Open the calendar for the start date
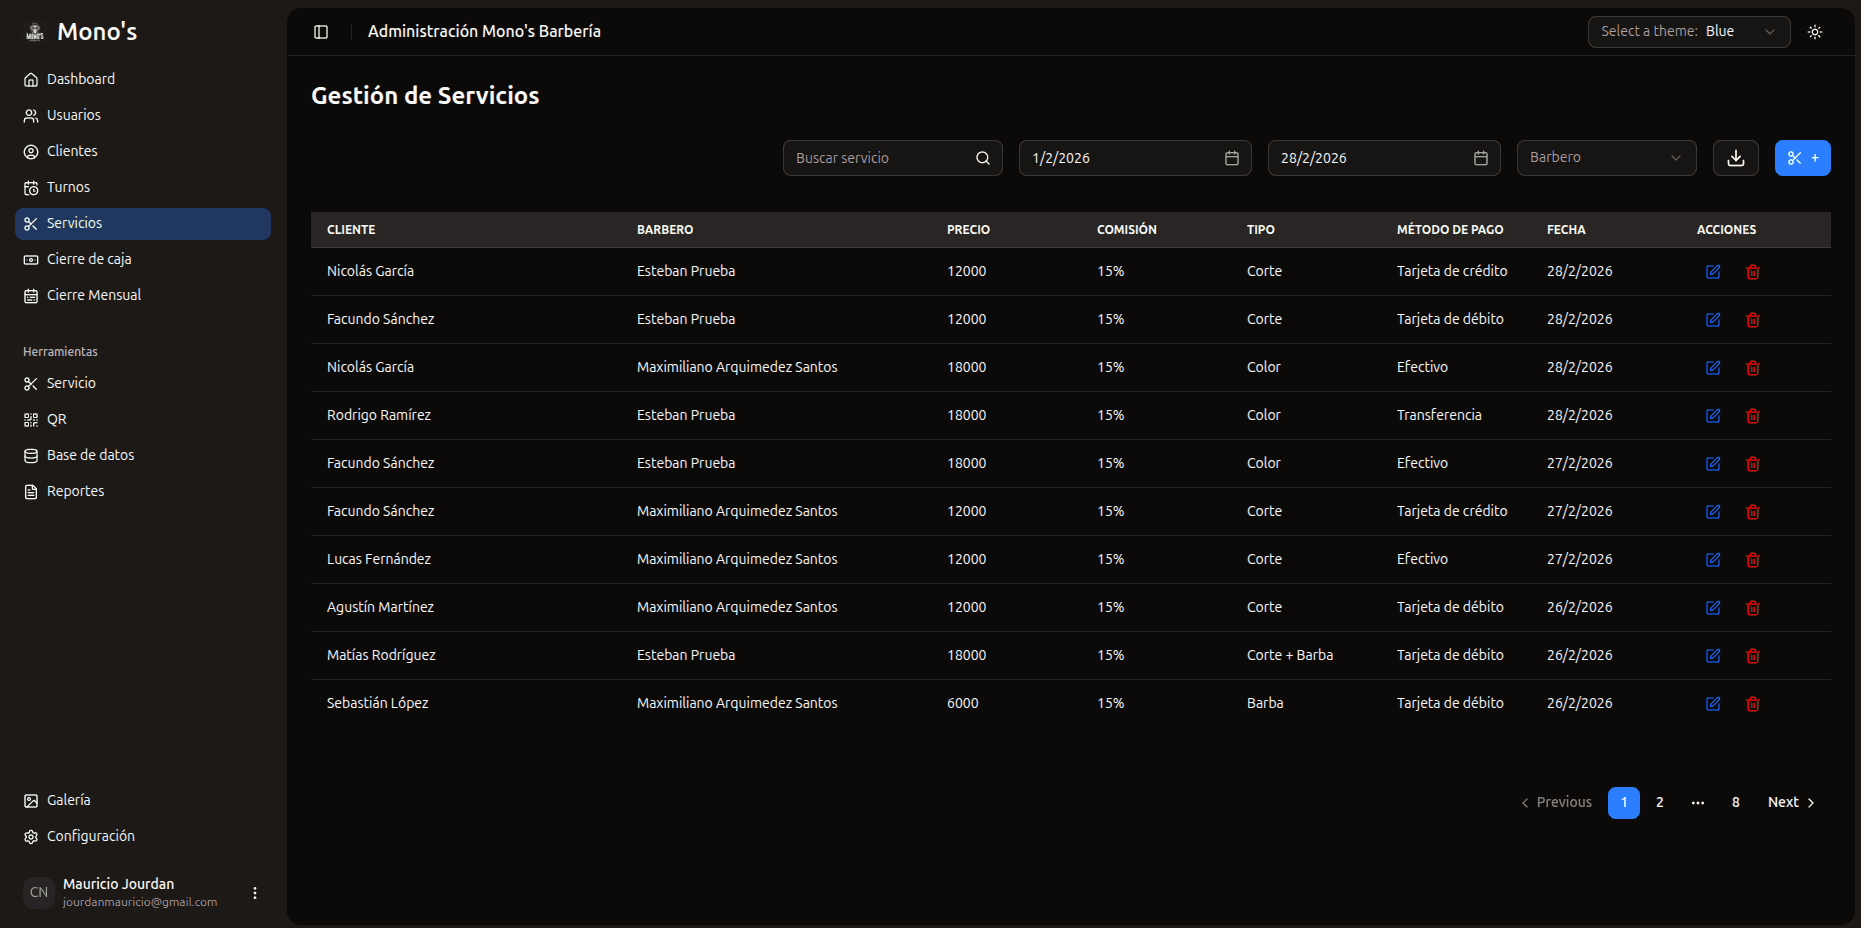 click(1231, 157)
